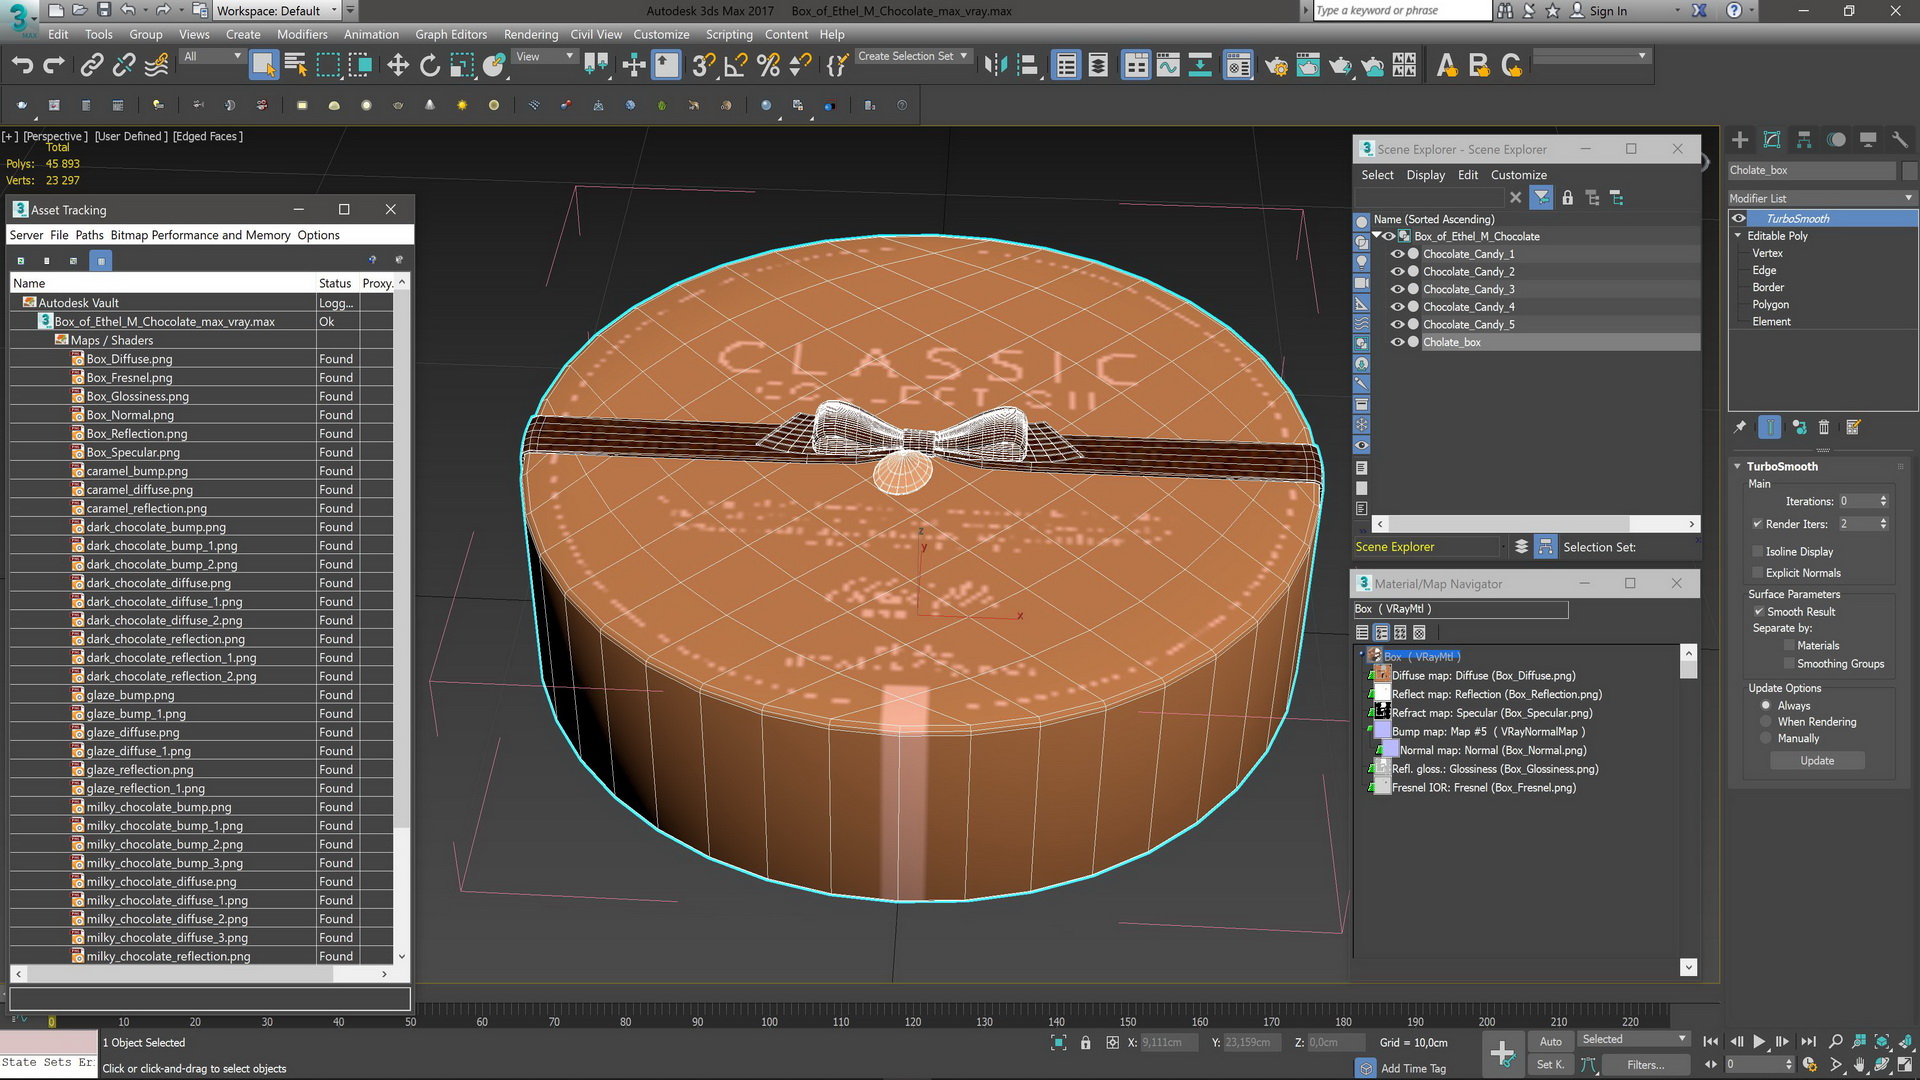This screenshot has height=1080, width=1920.
Task: Open the Curve Editor icon
Action: pos(1168,66)
